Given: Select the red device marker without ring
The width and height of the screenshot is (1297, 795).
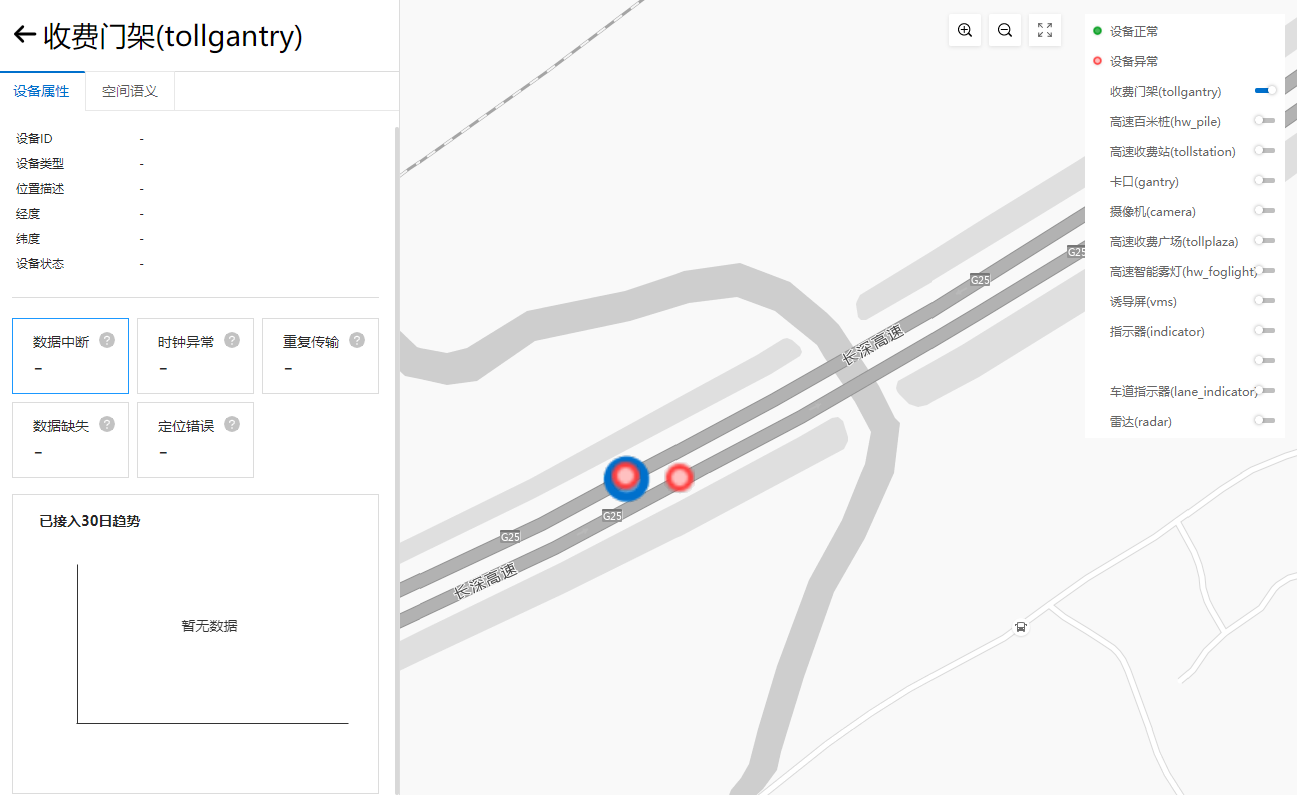Looking at the screenshot, I should pyautogui.click(x=680, y=478).
